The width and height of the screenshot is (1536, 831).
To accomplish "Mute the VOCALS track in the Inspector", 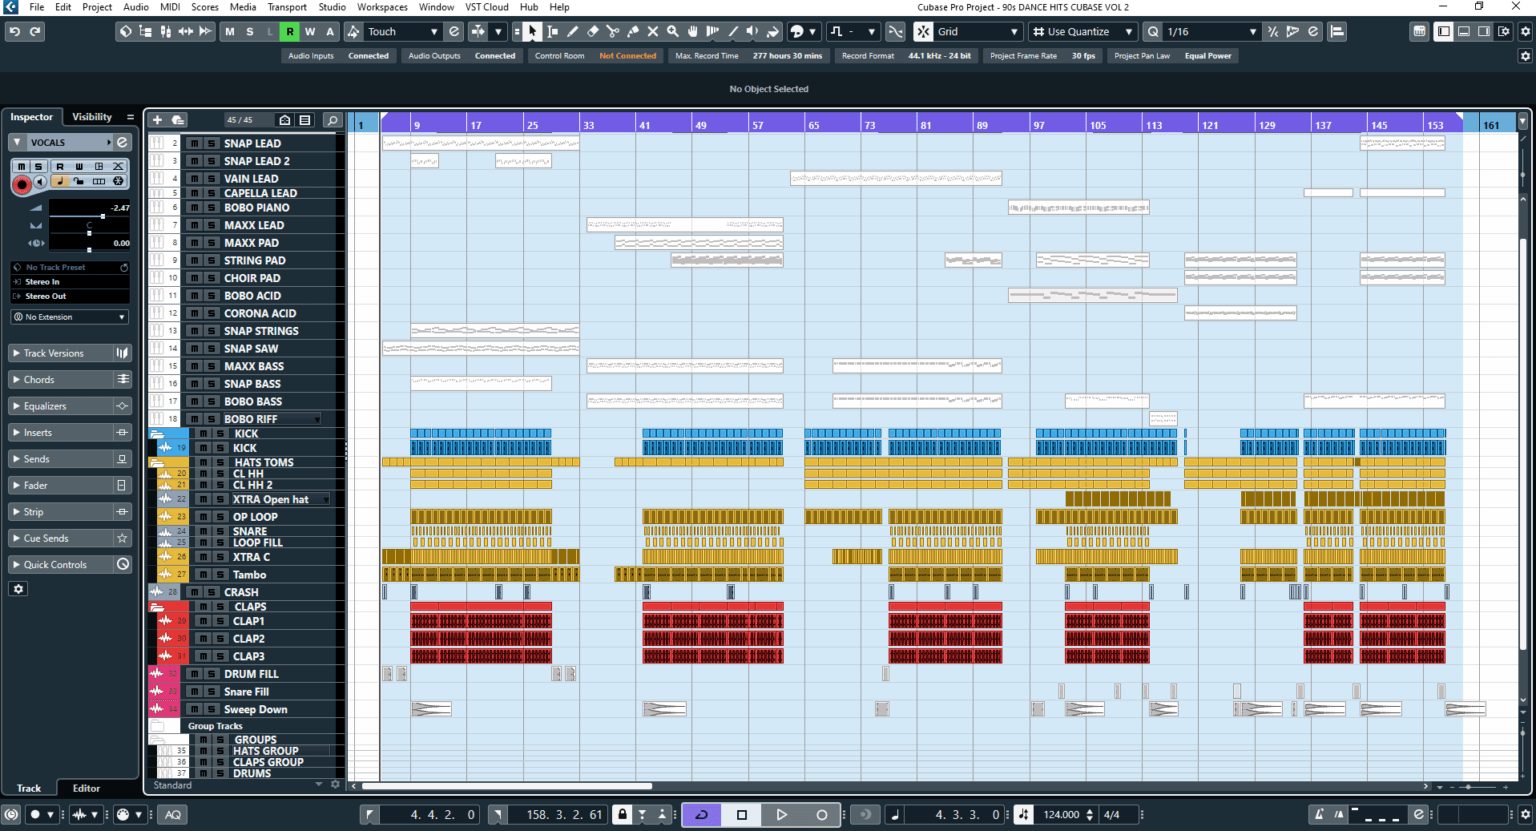I will 22,166.
